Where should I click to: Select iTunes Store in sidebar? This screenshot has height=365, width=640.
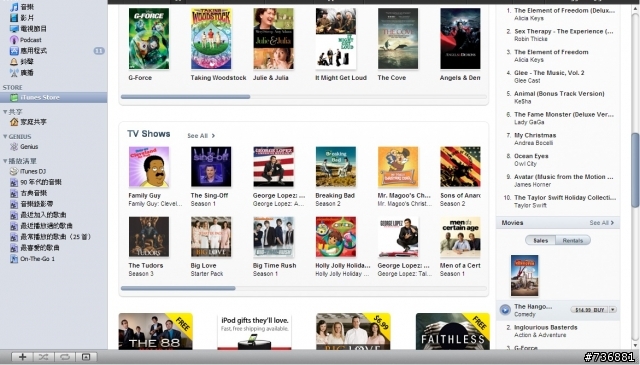[53, 97]
